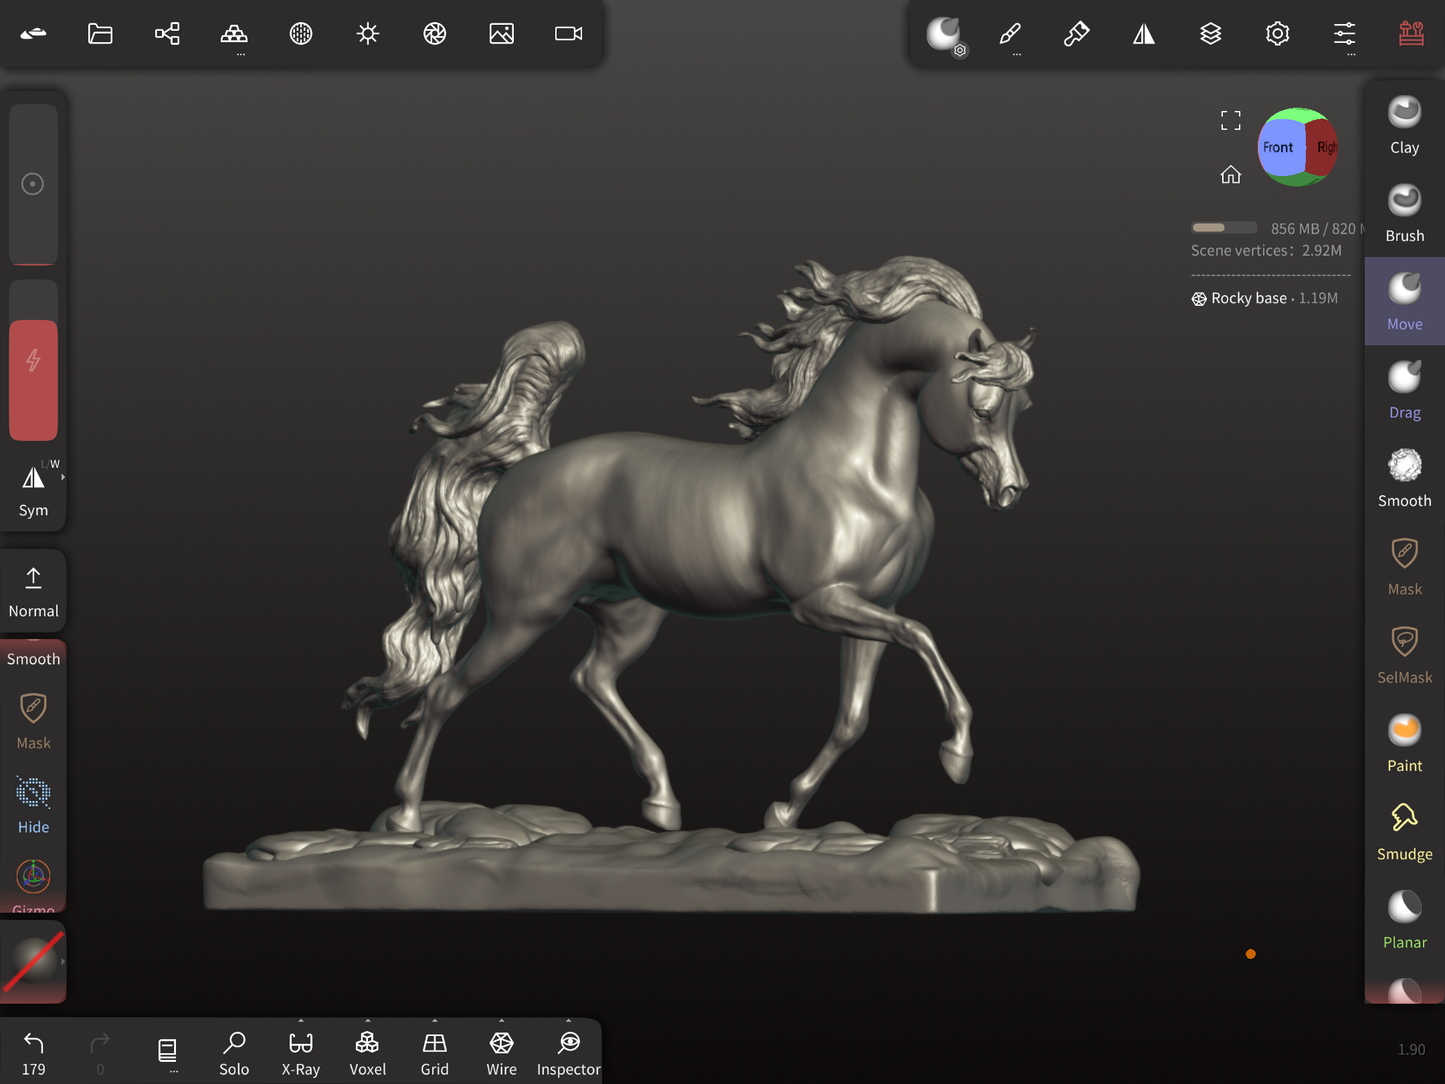Click the Front face of view cube
This screenshot has width=1445, height=1084.
[1278, 148]
